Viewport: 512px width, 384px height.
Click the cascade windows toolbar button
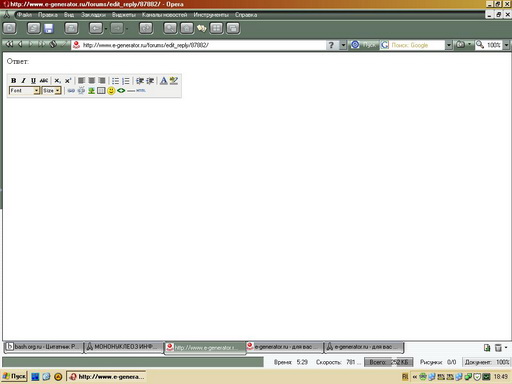[x=233, y=28]
